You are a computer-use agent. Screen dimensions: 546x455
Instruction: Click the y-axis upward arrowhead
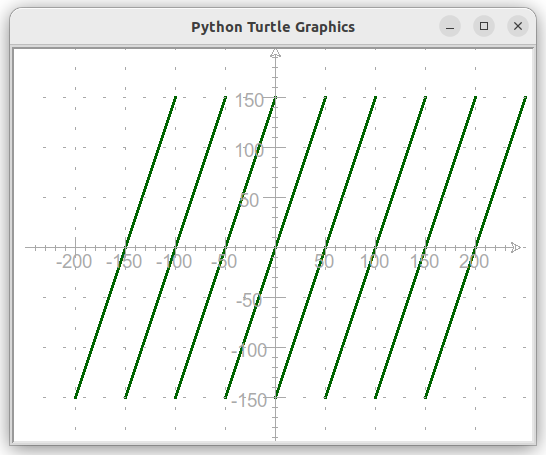click(x=275, y=53)
